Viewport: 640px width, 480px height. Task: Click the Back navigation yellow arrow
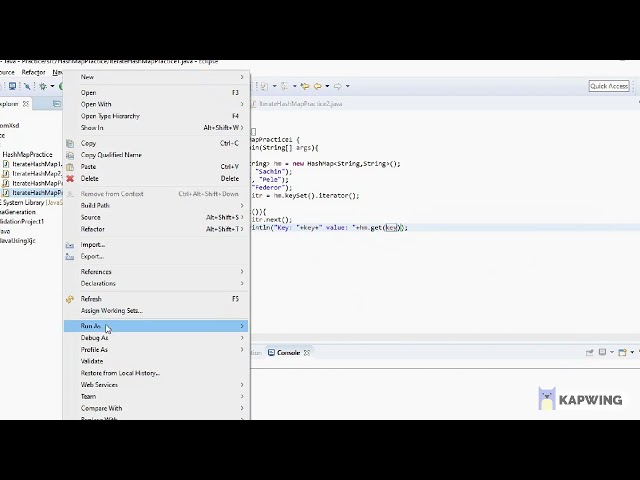[318, 86]
